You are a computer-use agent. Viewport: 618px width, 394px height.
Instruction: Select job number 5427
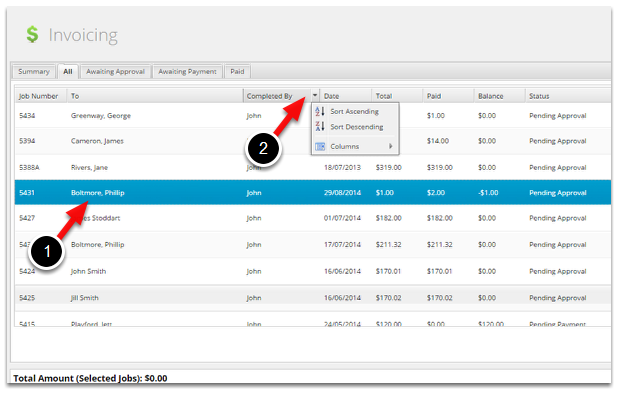27,218
